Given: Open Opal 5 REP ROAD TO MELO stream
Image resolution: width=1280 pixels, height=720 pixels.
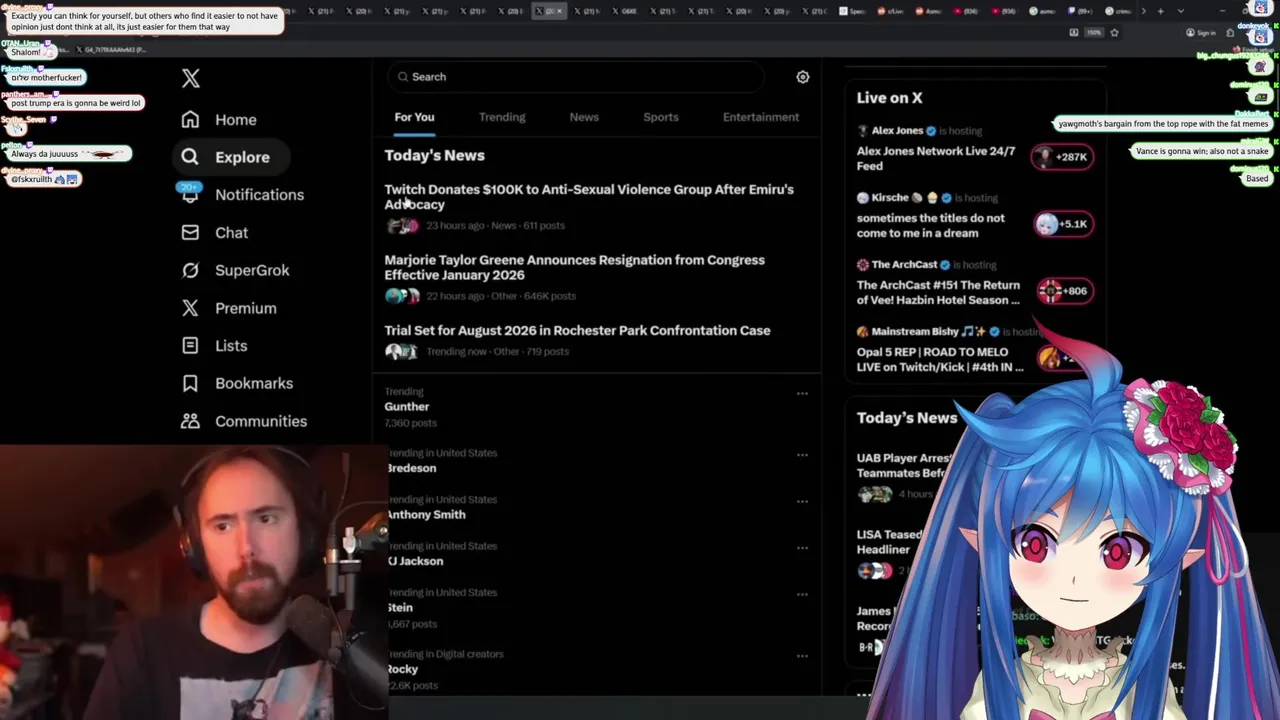Looking at the screenshot, I should [940, 359].
